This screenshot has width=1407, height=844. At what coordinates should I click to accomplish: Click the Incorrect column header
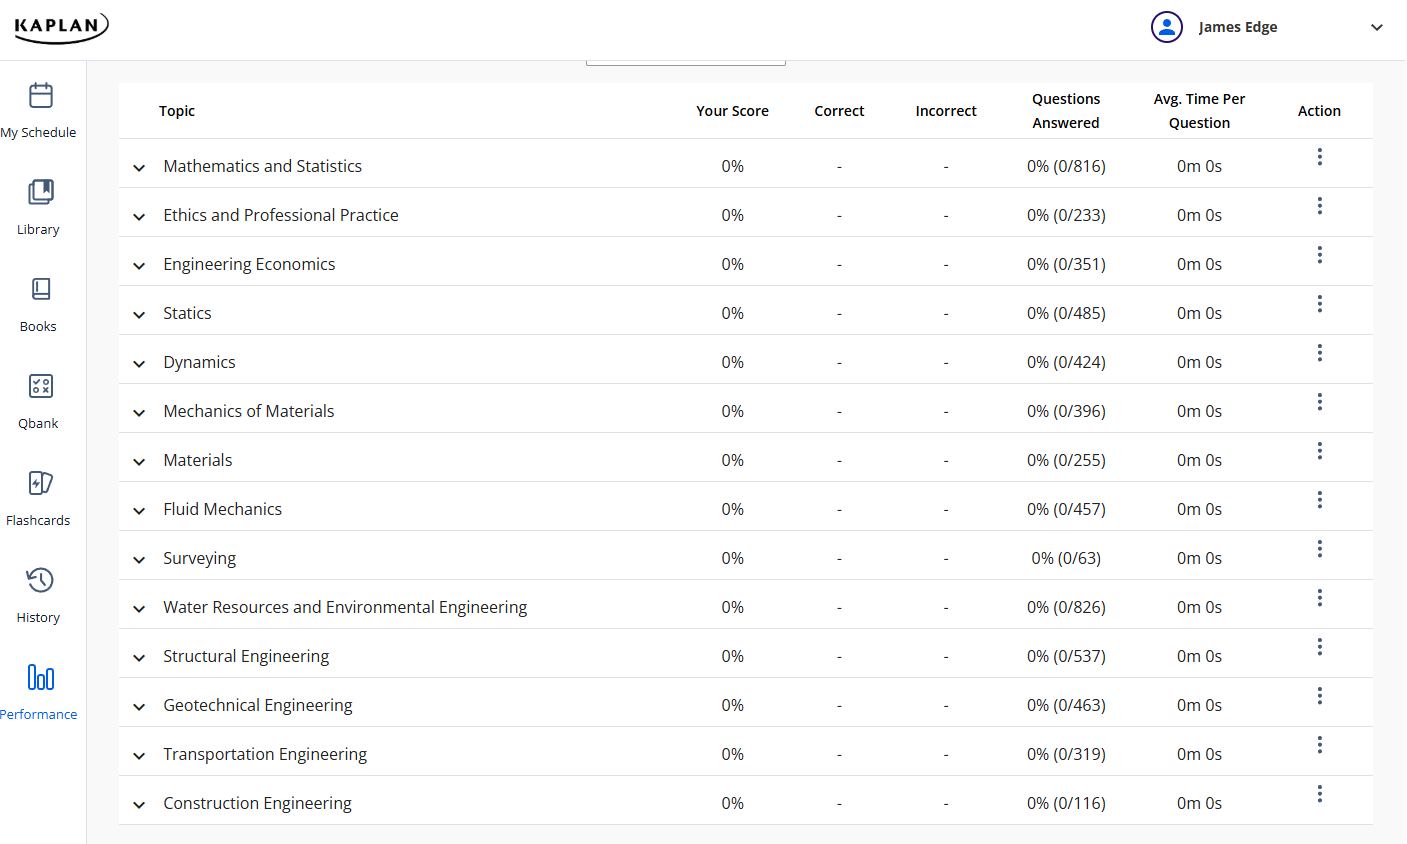[x=946, y=111]
